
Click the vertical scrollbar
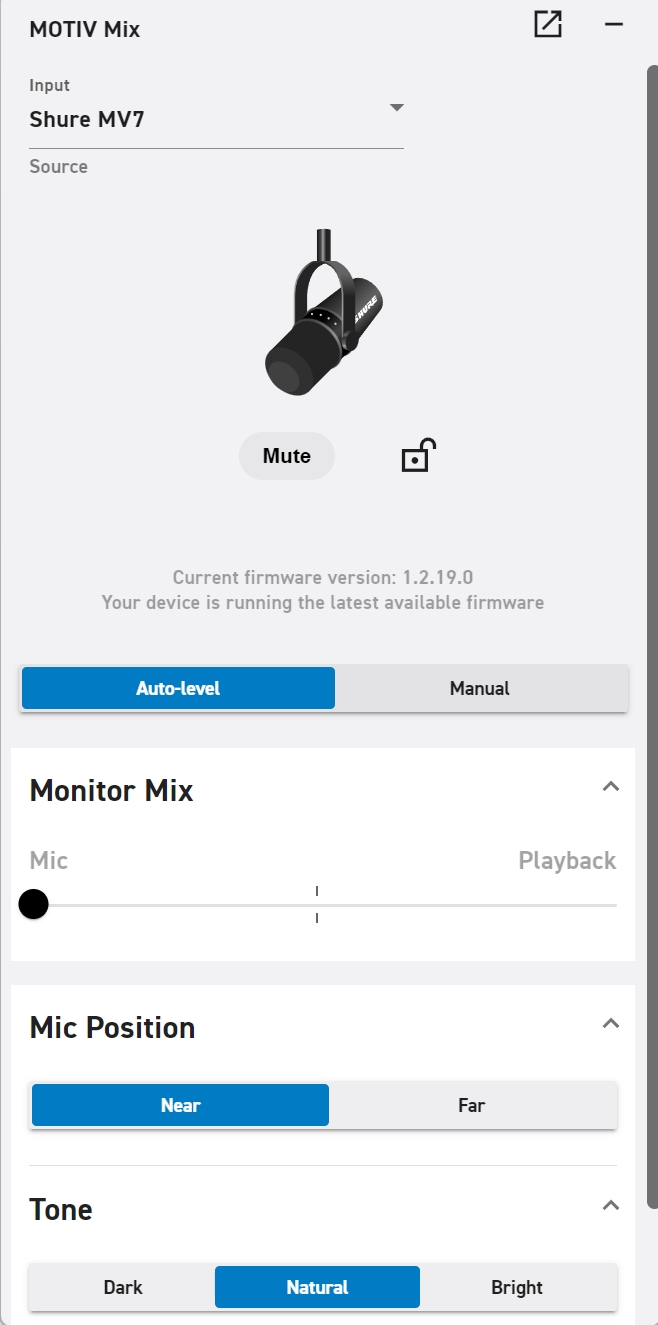(x=653, y=635)
